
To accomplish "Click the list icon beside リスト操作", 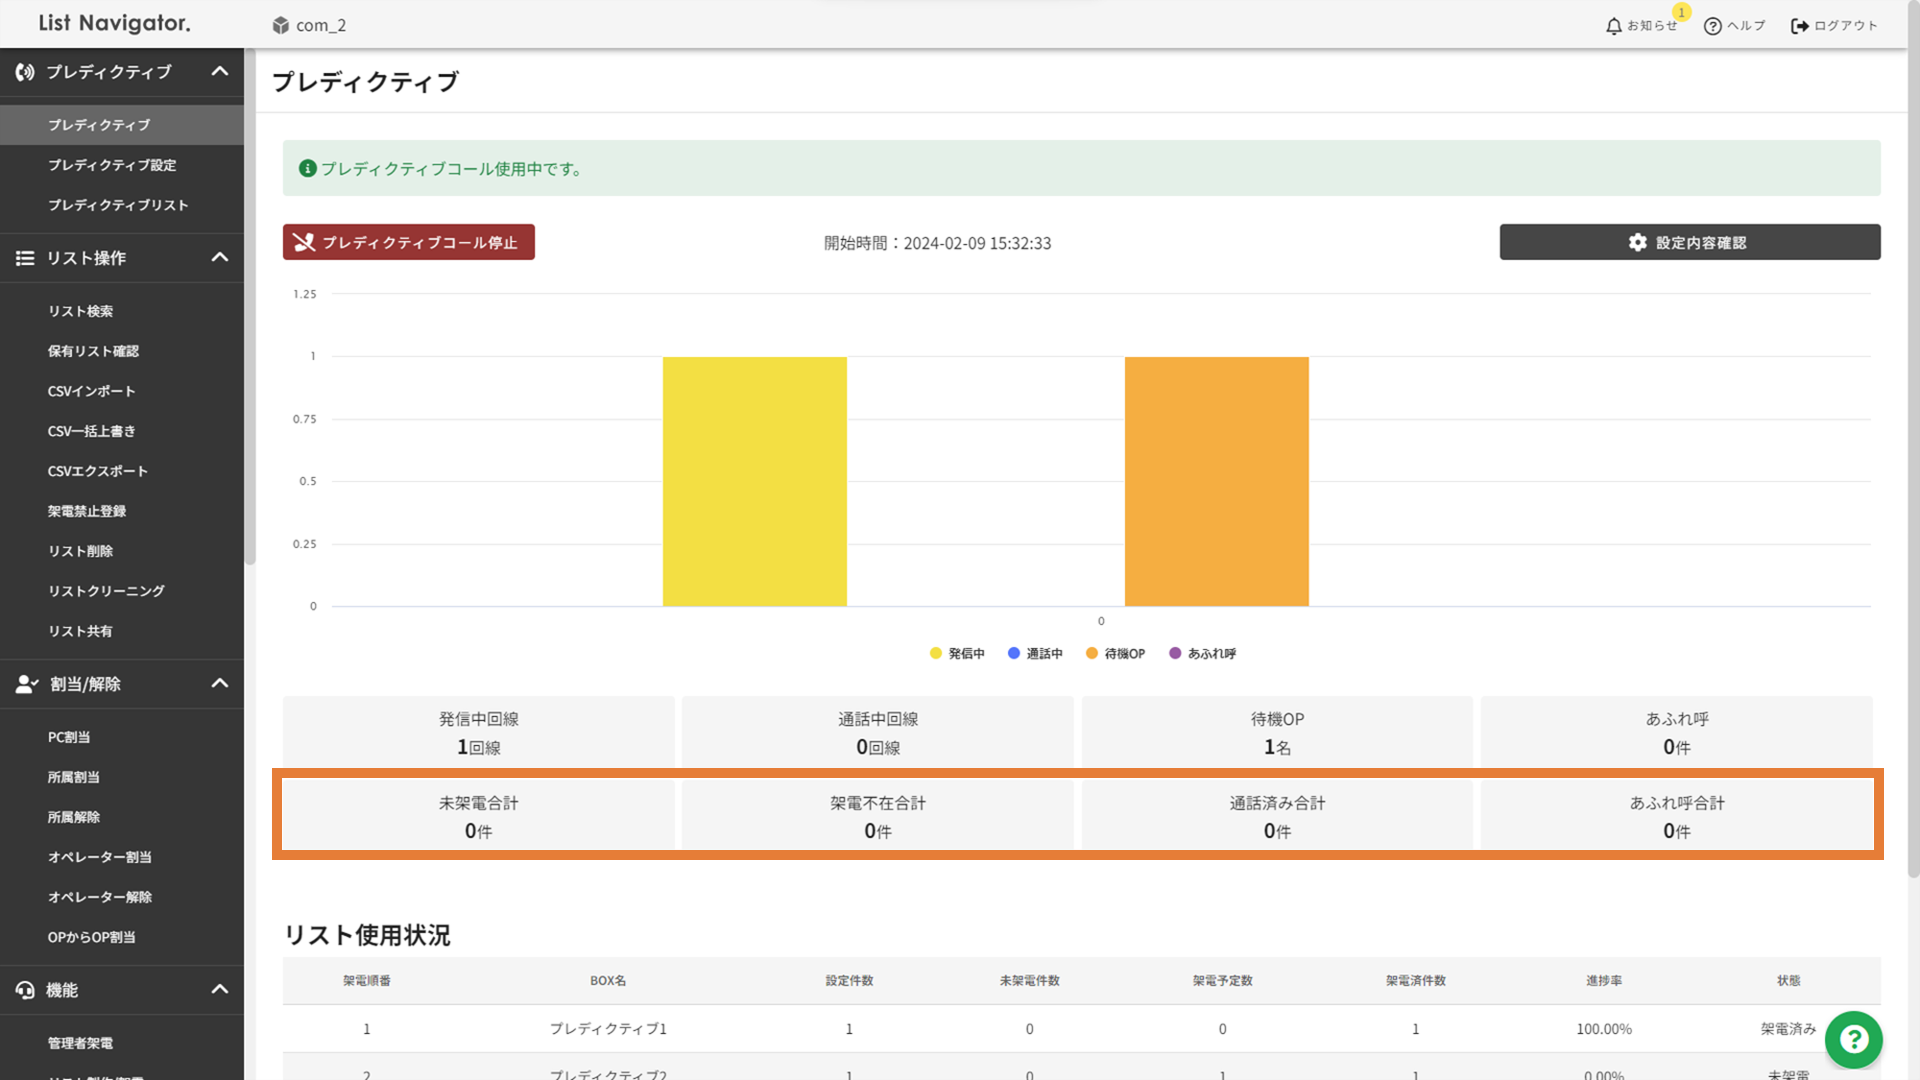I will pos(25,258).
